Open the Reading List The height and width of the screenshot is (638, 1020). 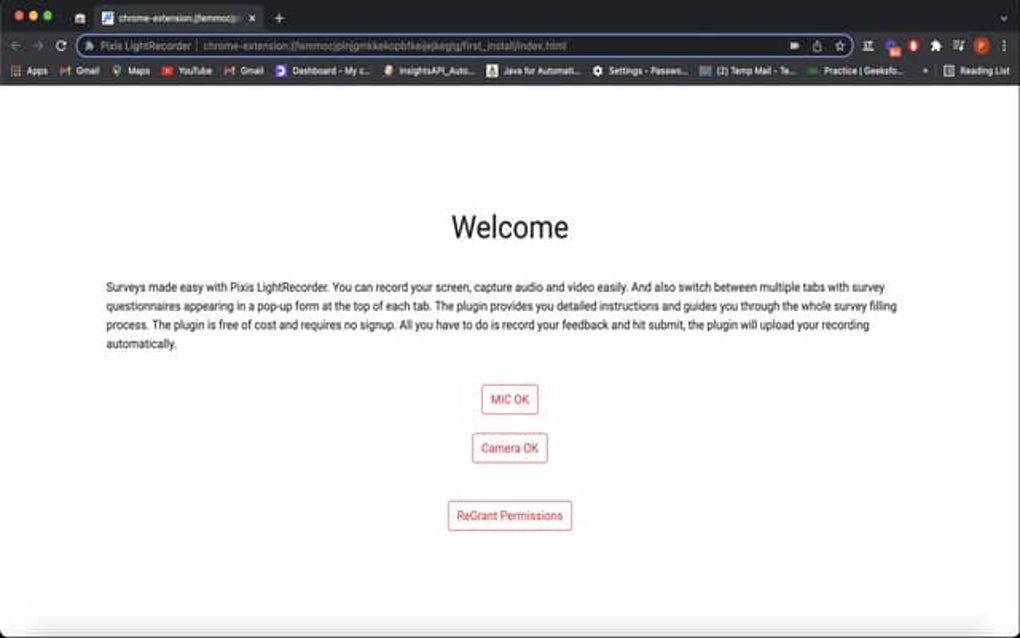[x=981, y=71]
